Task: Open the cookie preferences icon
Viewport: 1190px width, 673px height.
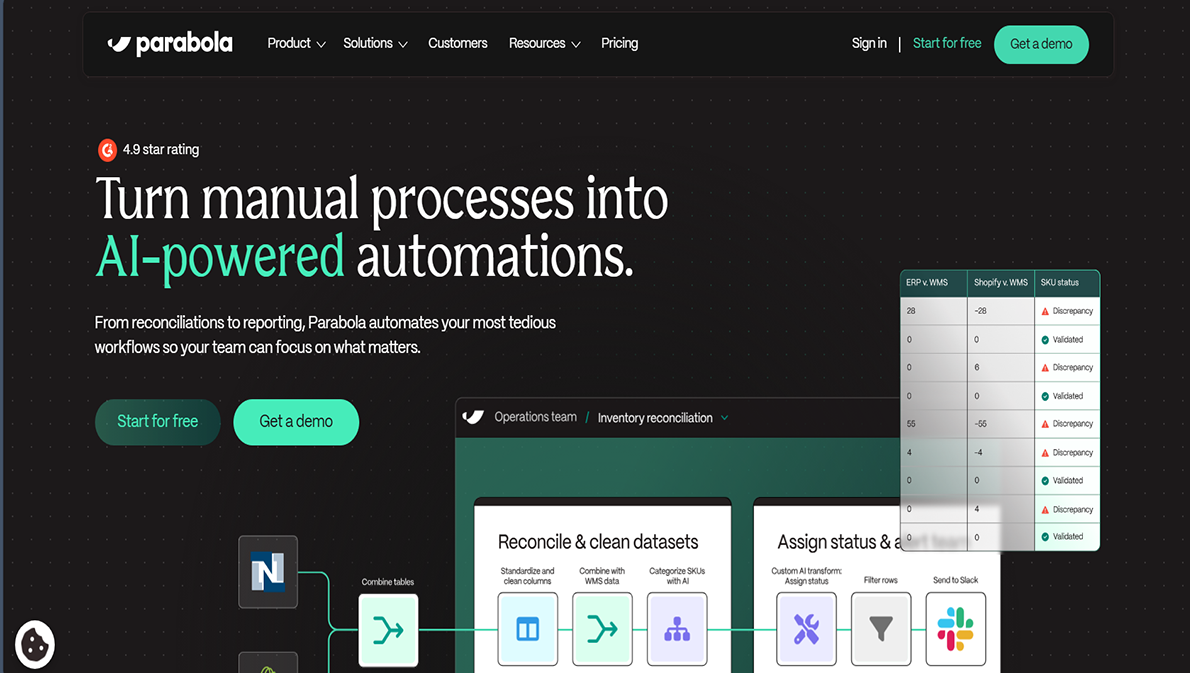Action: [34, 644]
